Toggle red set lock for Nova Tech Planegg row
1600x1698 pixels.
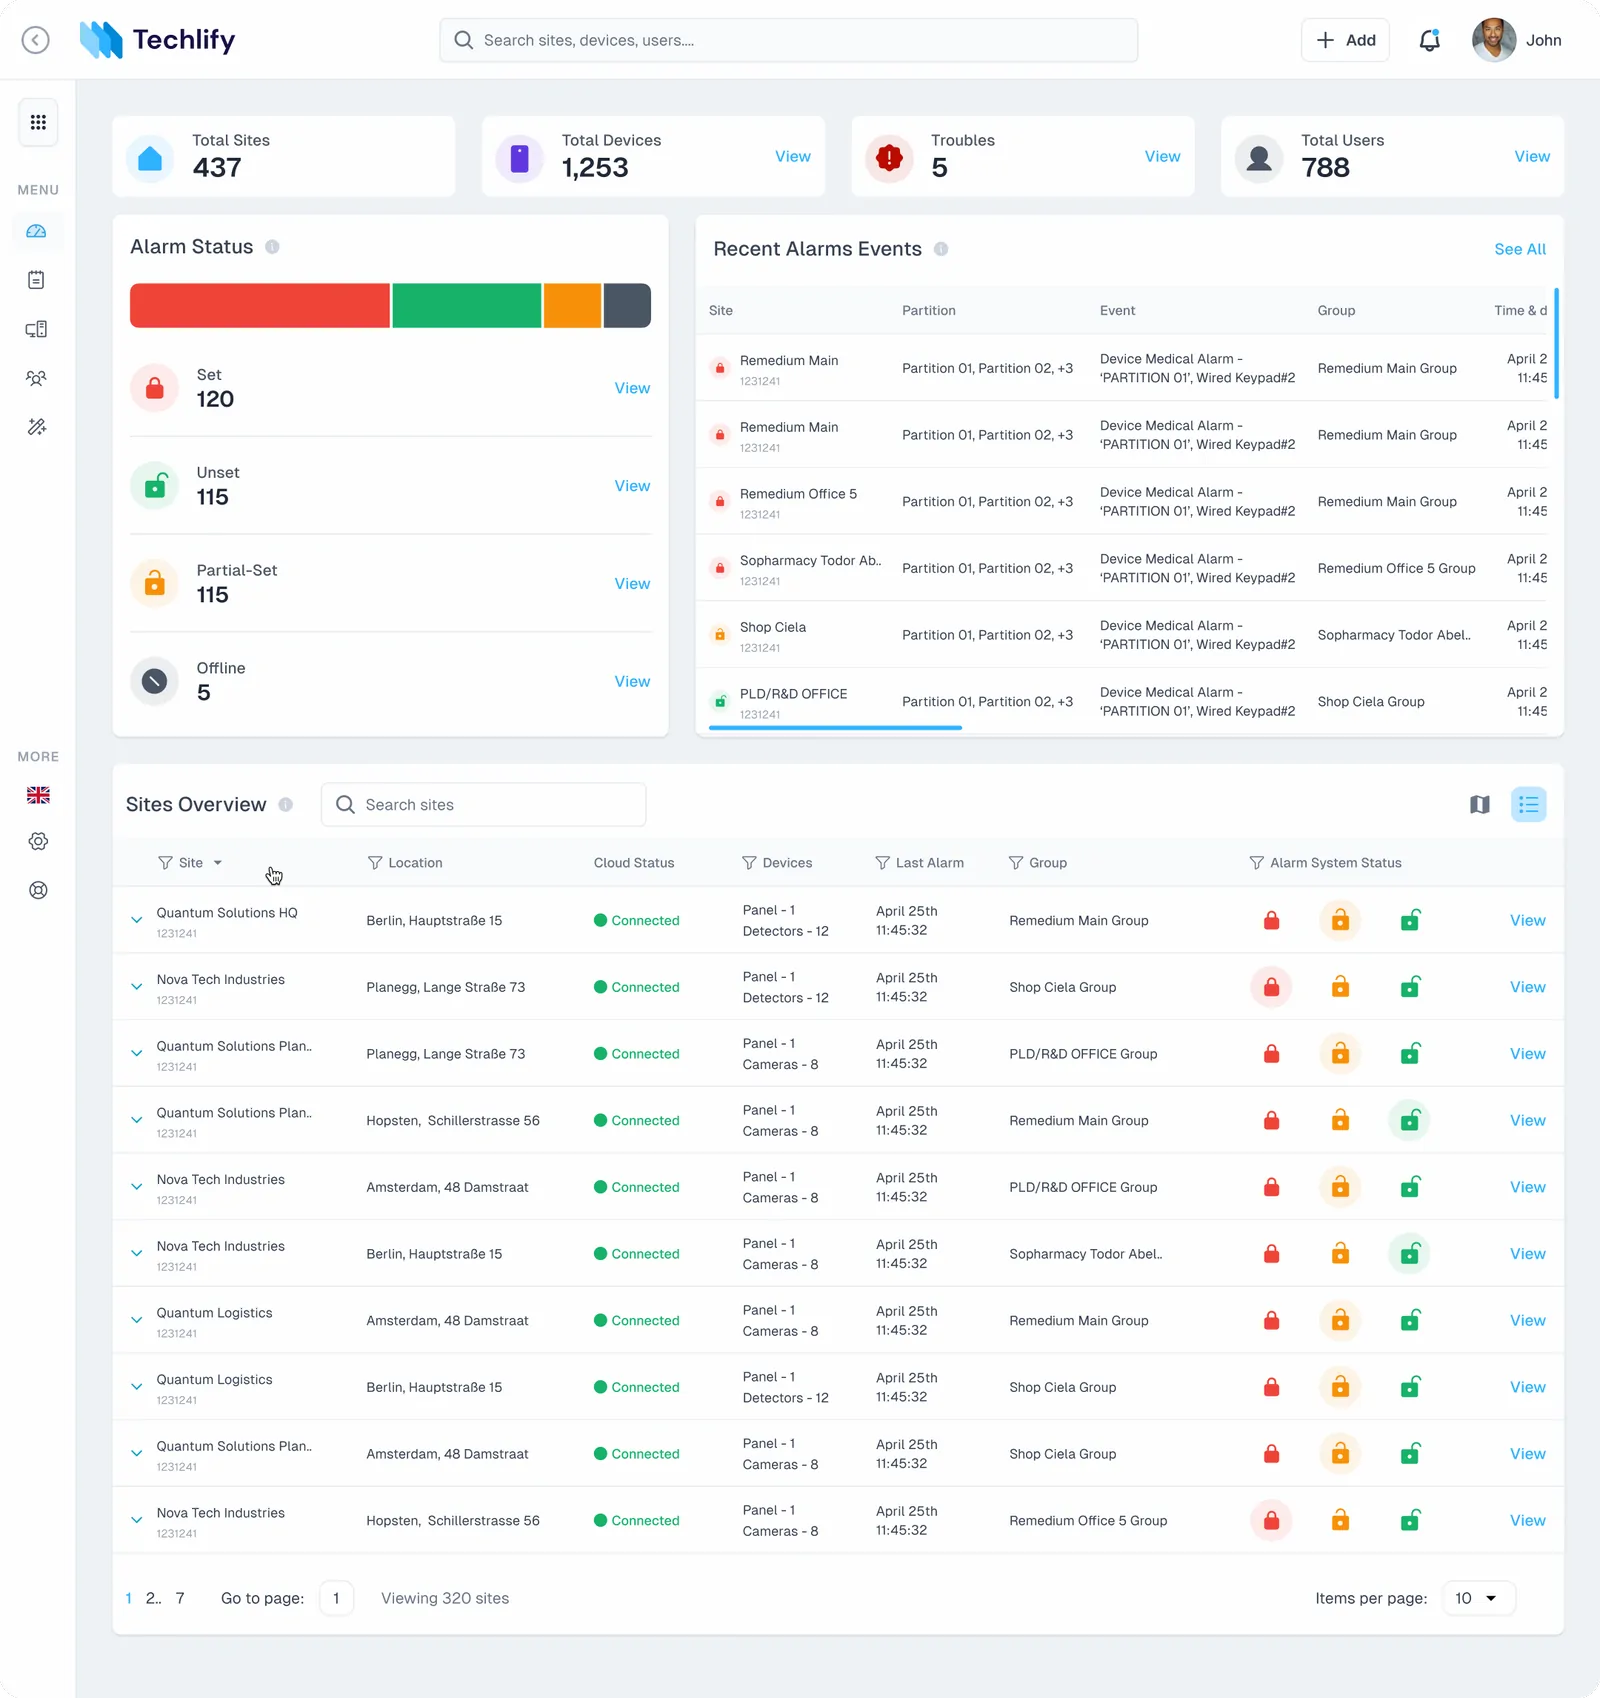[1272, 987]
